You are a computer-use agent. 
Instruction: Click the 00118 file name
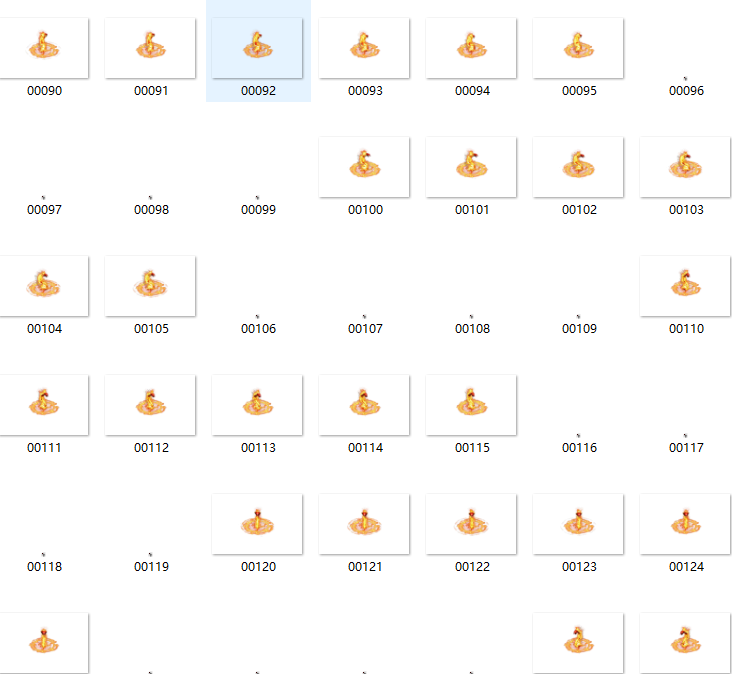click(44, 567)
